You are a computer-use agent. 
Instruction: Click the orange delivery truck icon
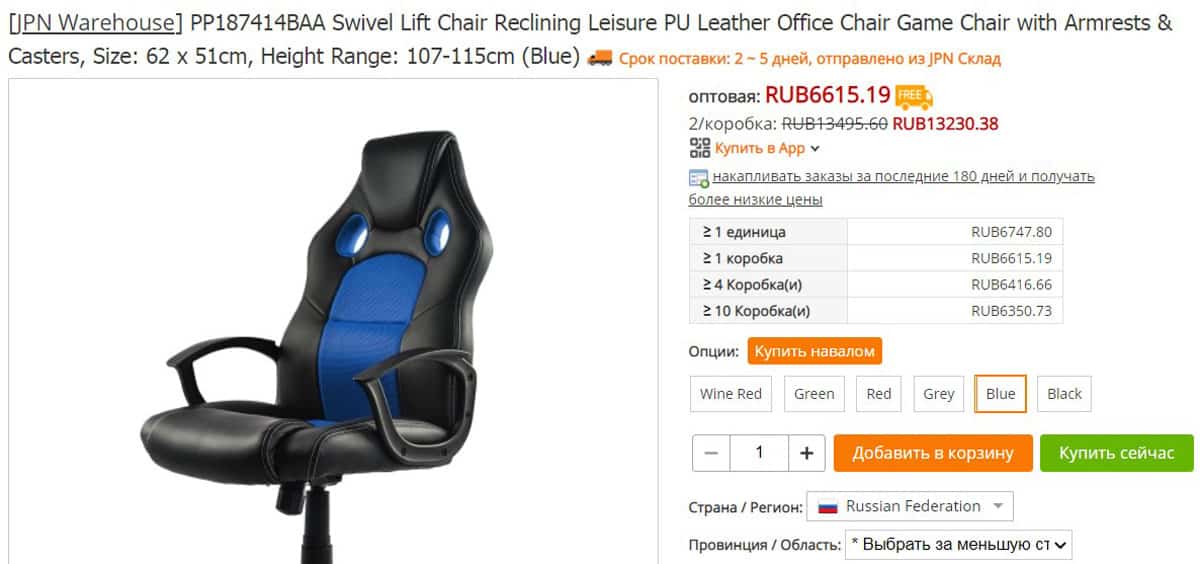tap(600, 58)
